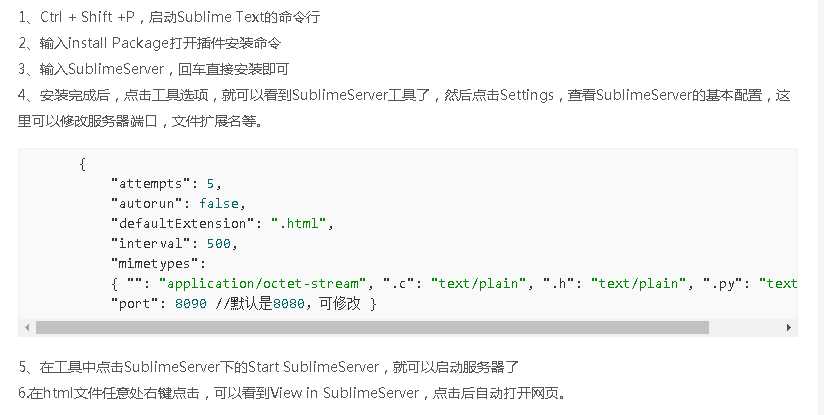Click step 3 text about entering SublimeServer

click(153, 69)
